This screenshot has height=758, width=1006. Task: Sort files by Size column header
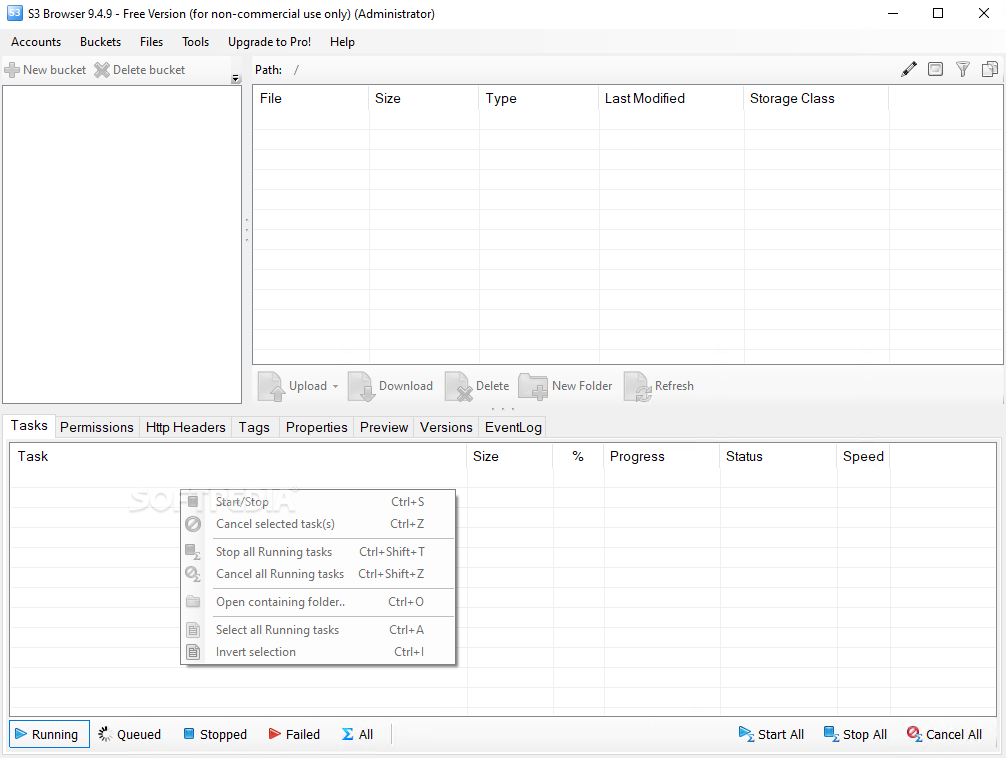424,98
